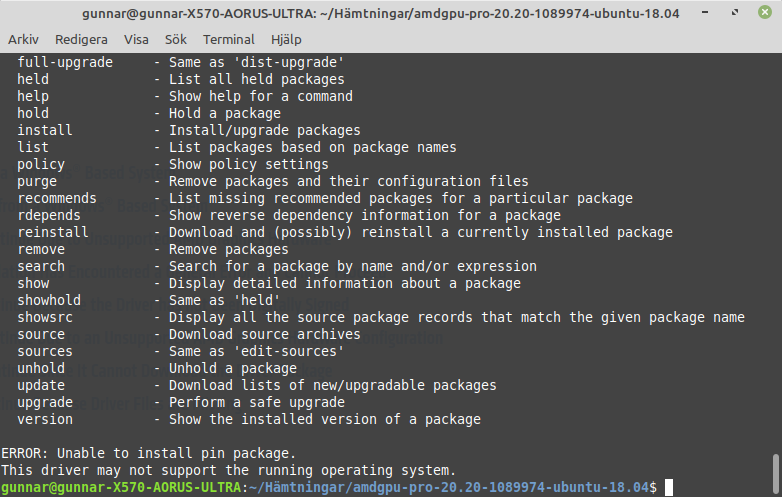This screenshot has height=497, width=782.
Task: Close the terminal with green X button
Action: pyautogui.click(x=765, y=12)
